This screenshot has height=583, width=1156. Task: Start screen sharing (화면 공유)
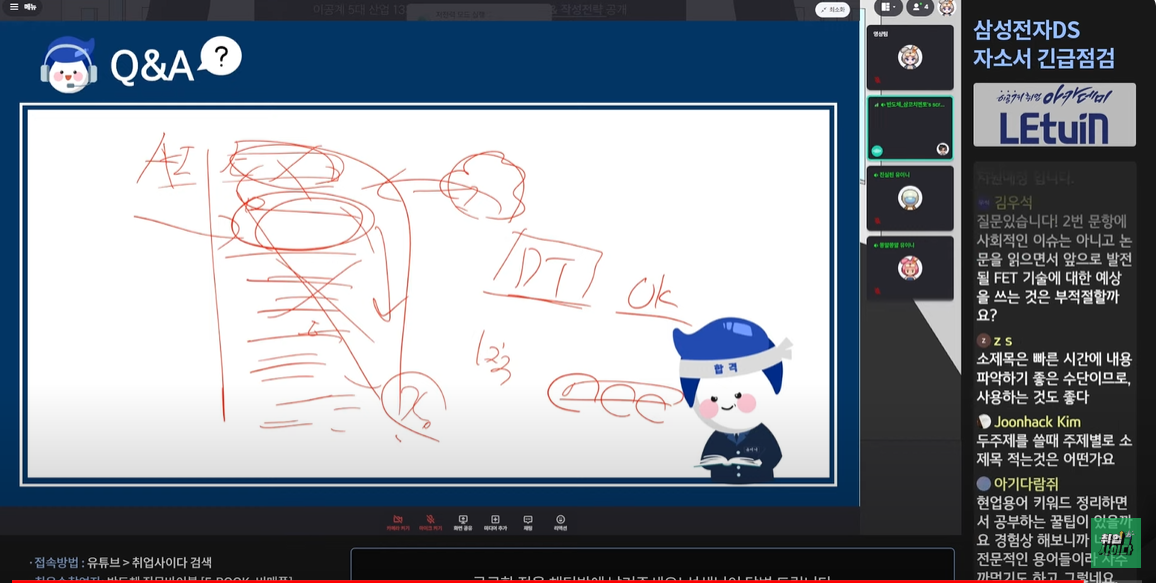point(462,522)
